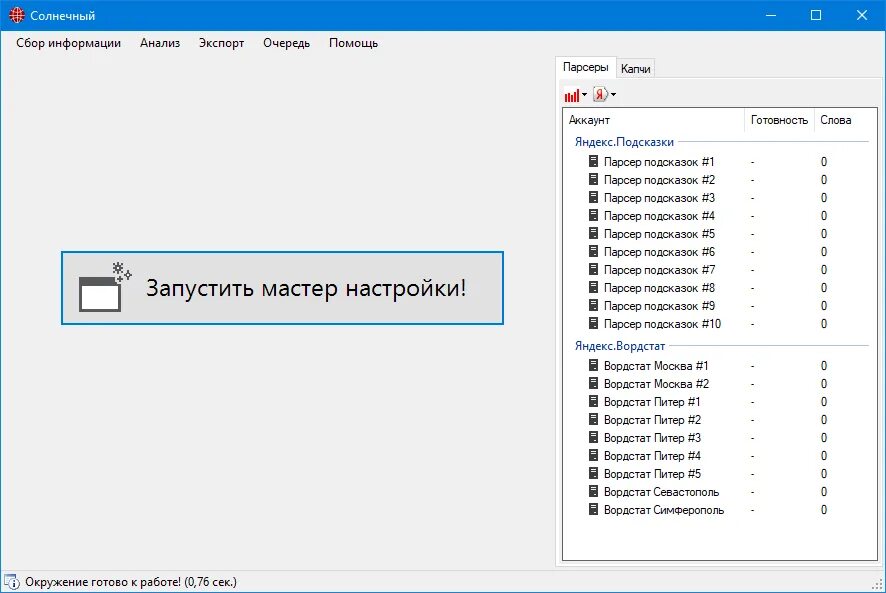The width and height of the screenshot is (886, 593).
Task: Click icon of Вордстат Питер #4
Action: (x=593, y=455)
